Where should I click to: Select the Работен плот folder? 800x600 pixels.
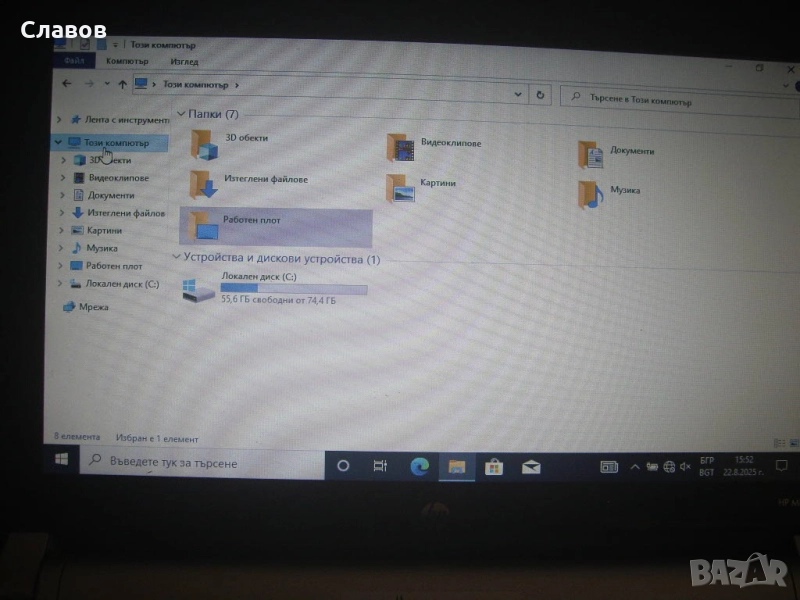point(206,226)
